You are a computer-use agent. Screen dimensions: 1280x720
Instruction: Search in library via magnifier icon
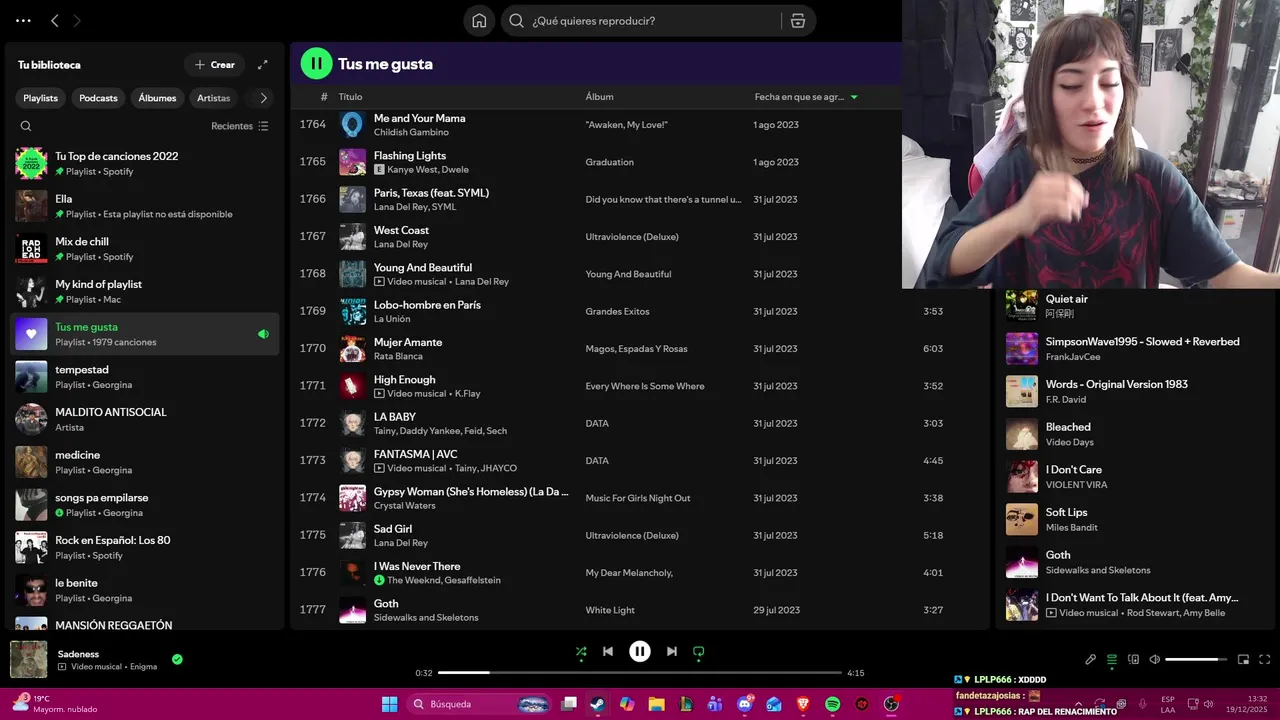click(26, 126)
